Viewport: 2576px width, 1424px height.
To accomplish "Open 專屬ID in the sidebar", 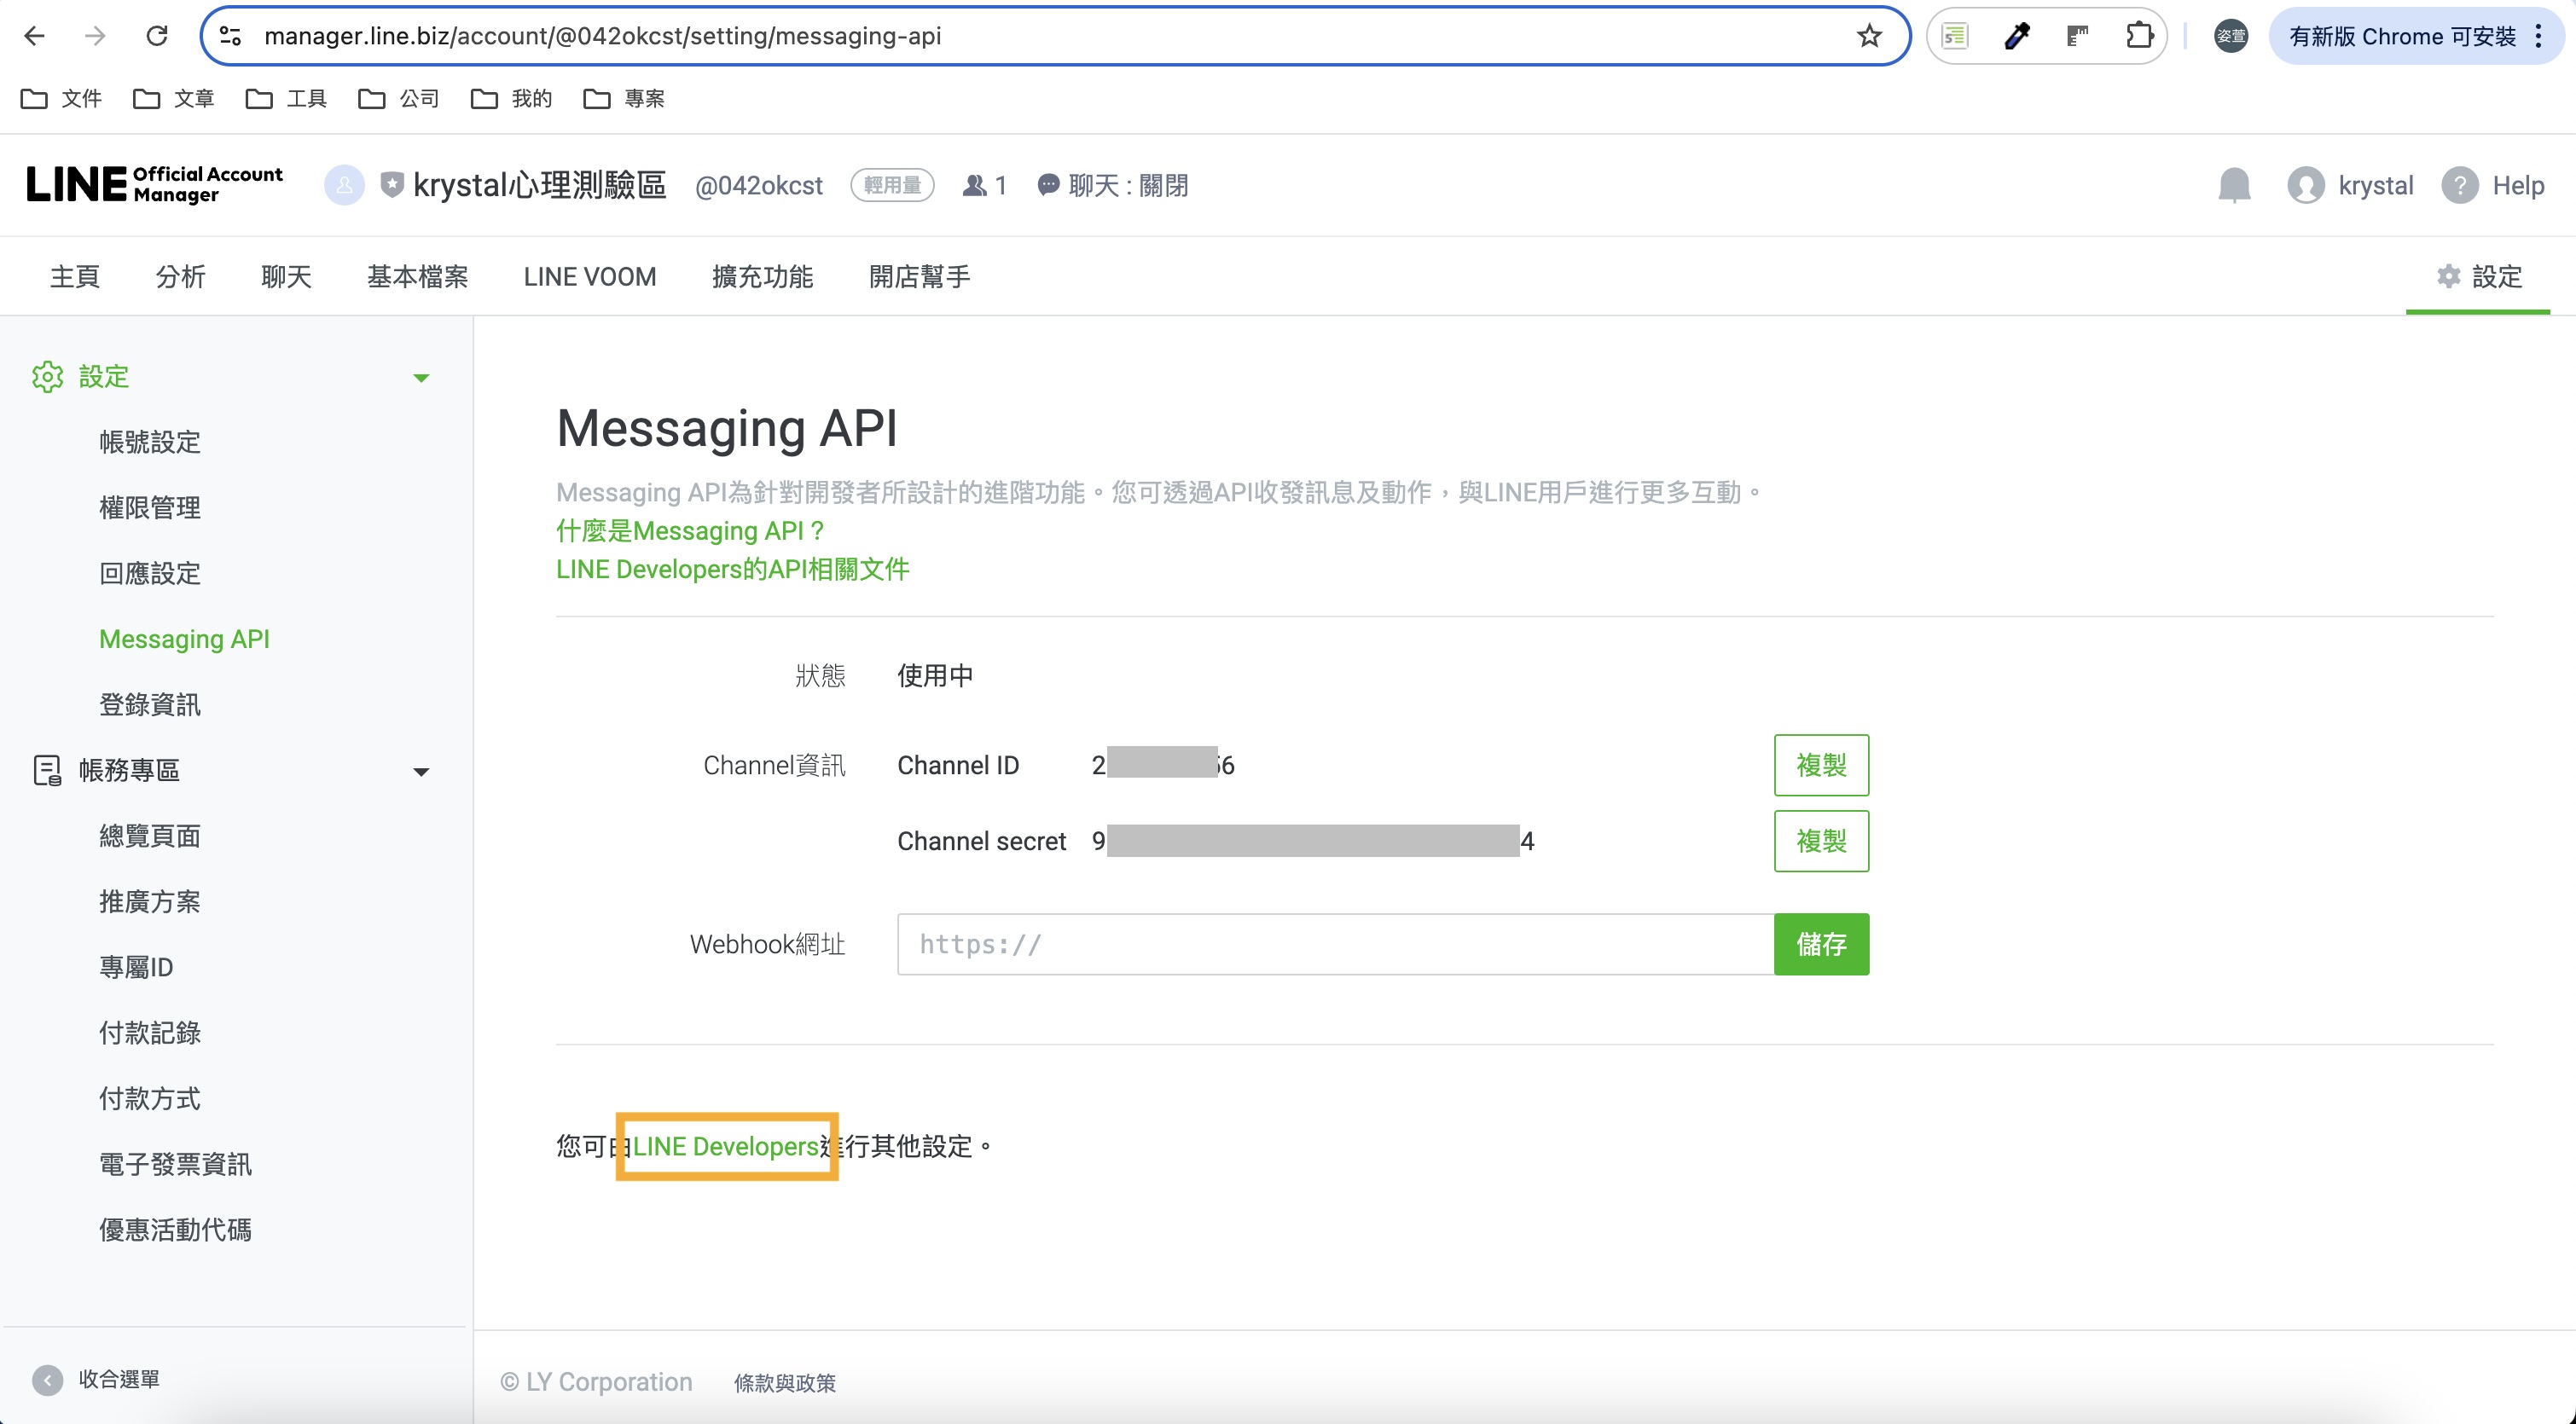I will (136, 968).
